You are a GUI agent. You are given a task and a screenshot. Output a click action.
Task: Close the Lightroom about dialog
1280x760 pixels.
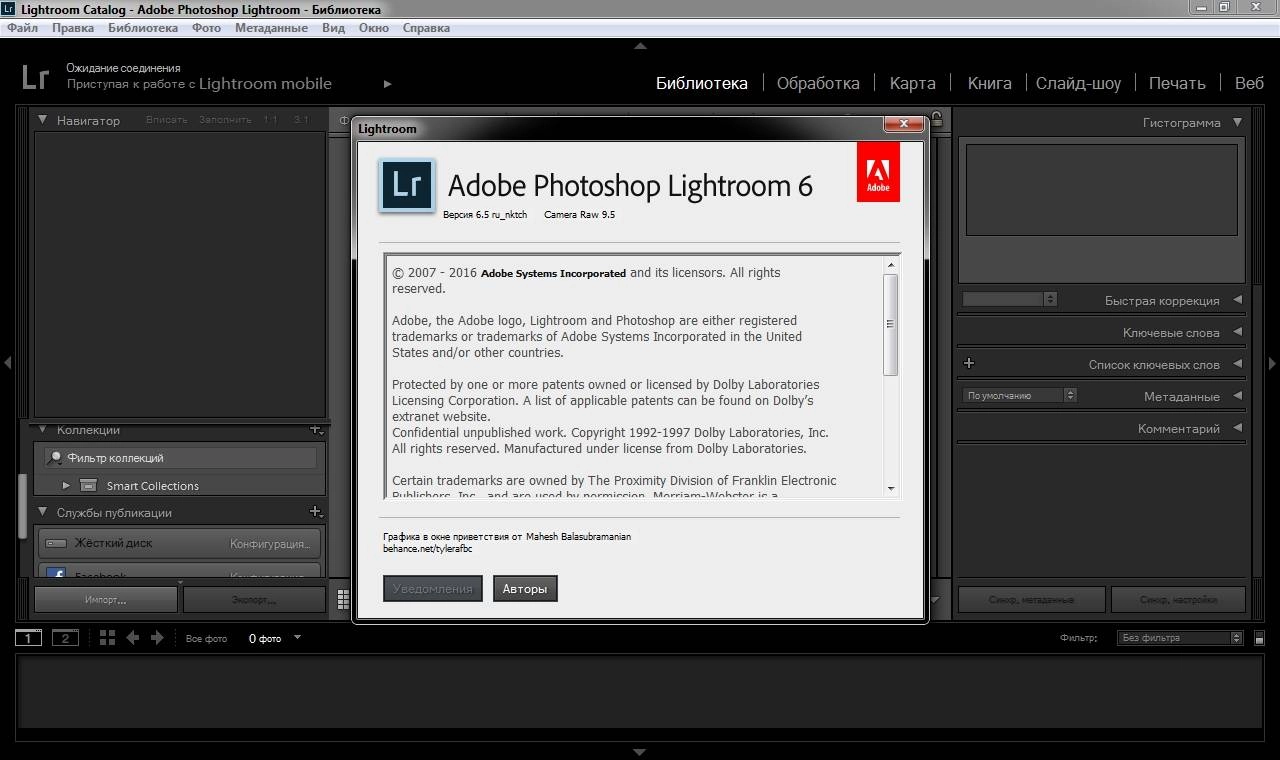click(x=903, y=123)
